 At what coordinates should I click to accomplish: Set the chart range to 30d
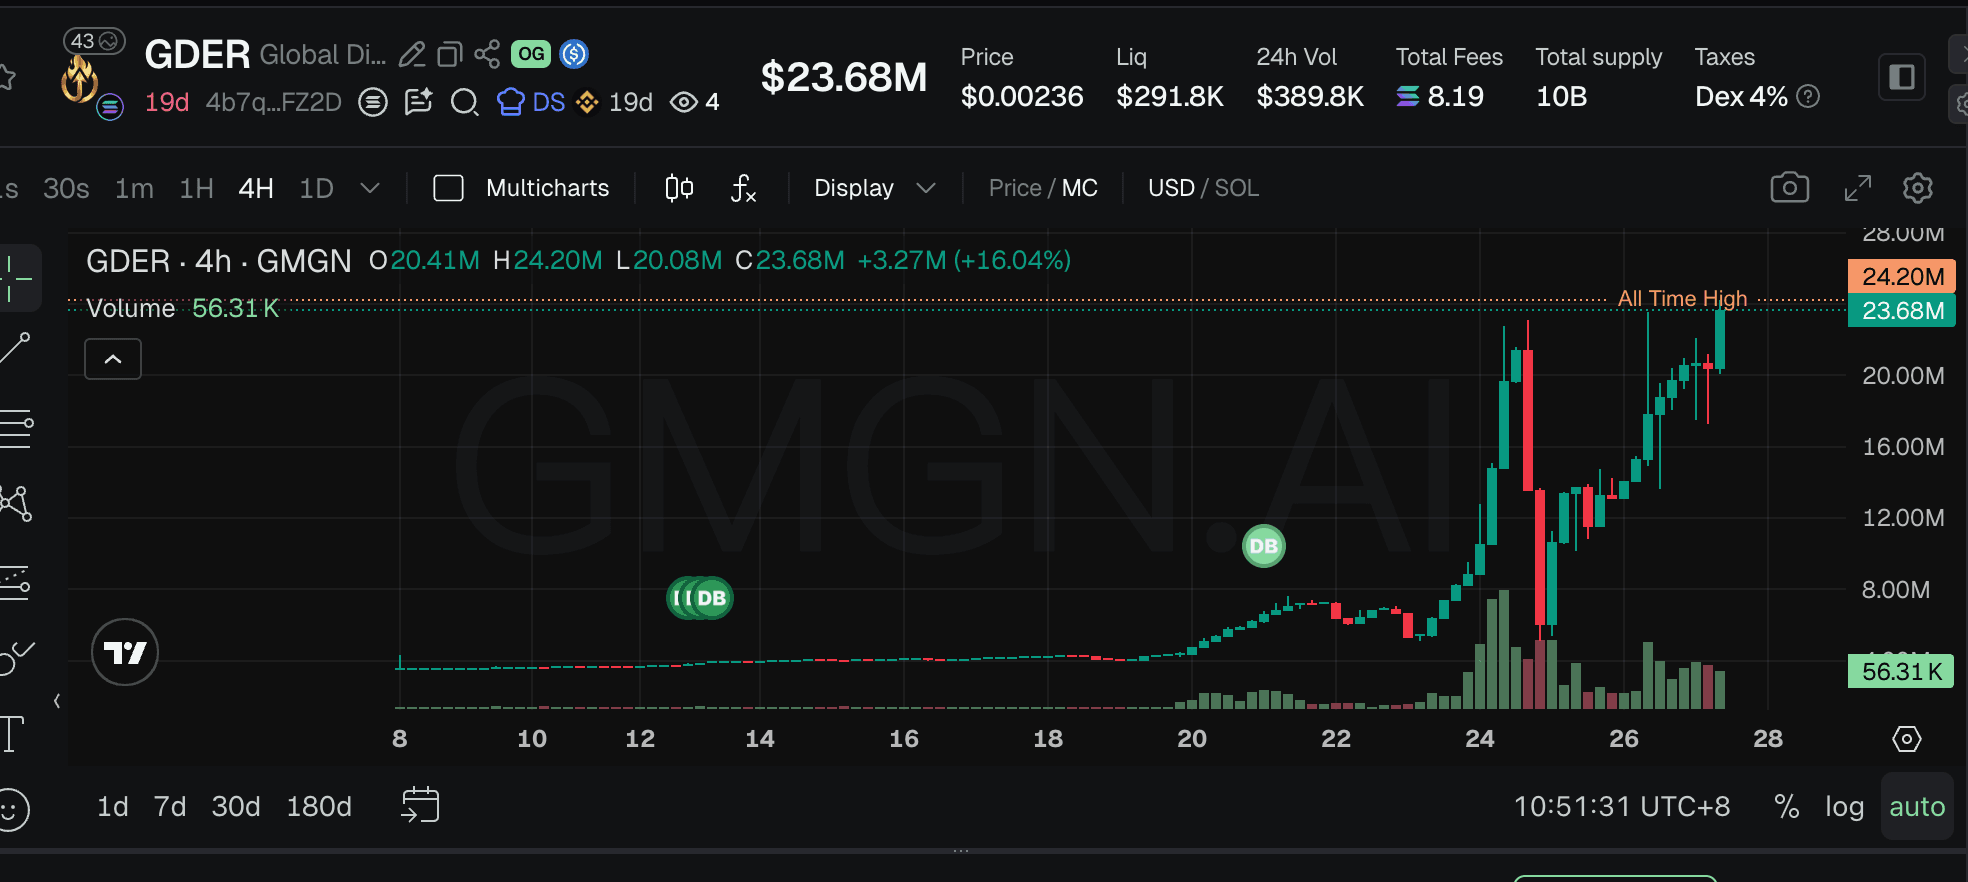235,806
